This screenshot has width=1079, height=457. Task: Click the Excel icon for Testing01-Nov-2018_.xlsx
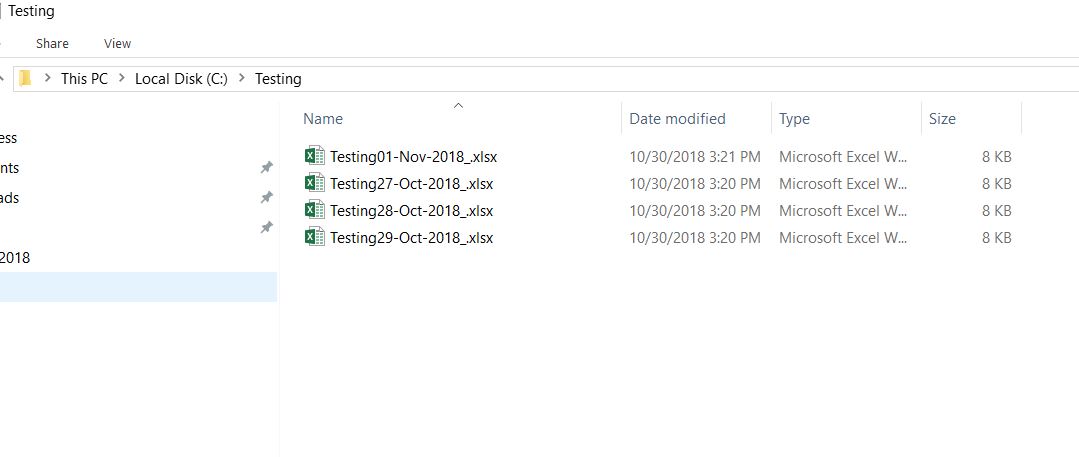[x=314, y=156]
